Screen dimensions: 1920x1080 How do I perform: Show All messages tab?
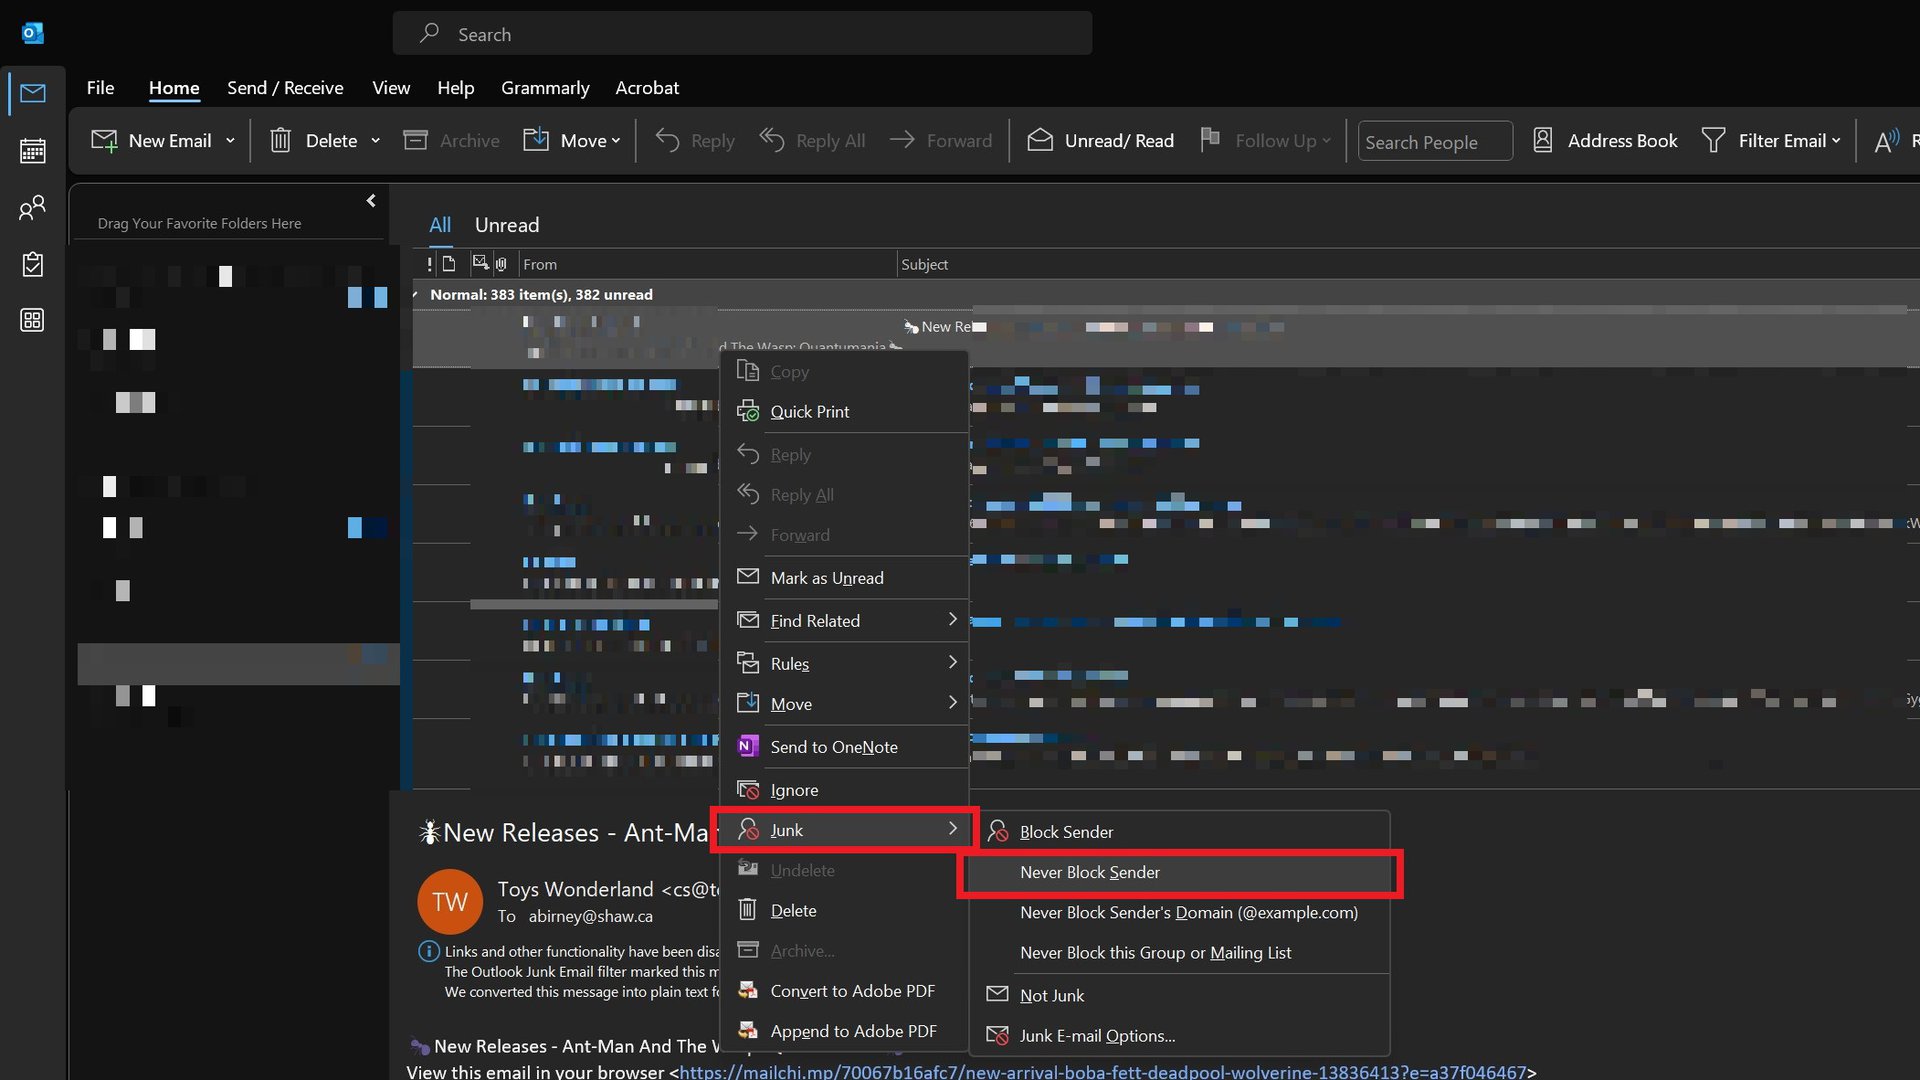[440, 225]
